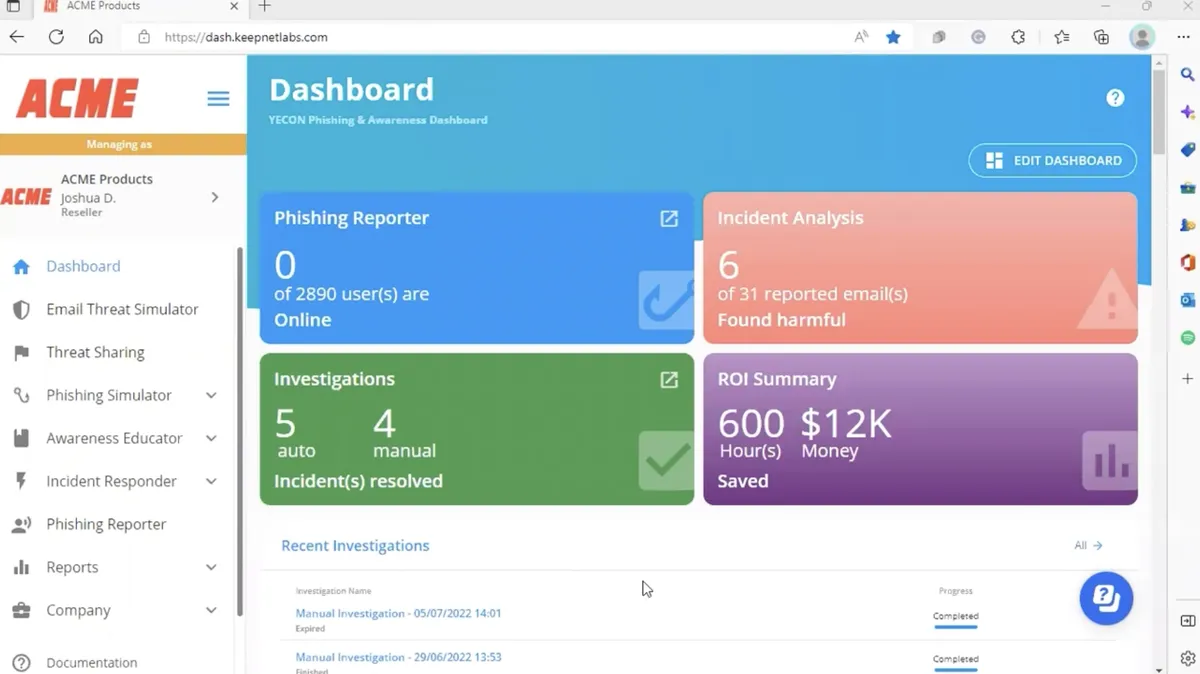Open Phishing Reporter card external link icon
The image size is (1200, 674).
pos(669,218)
